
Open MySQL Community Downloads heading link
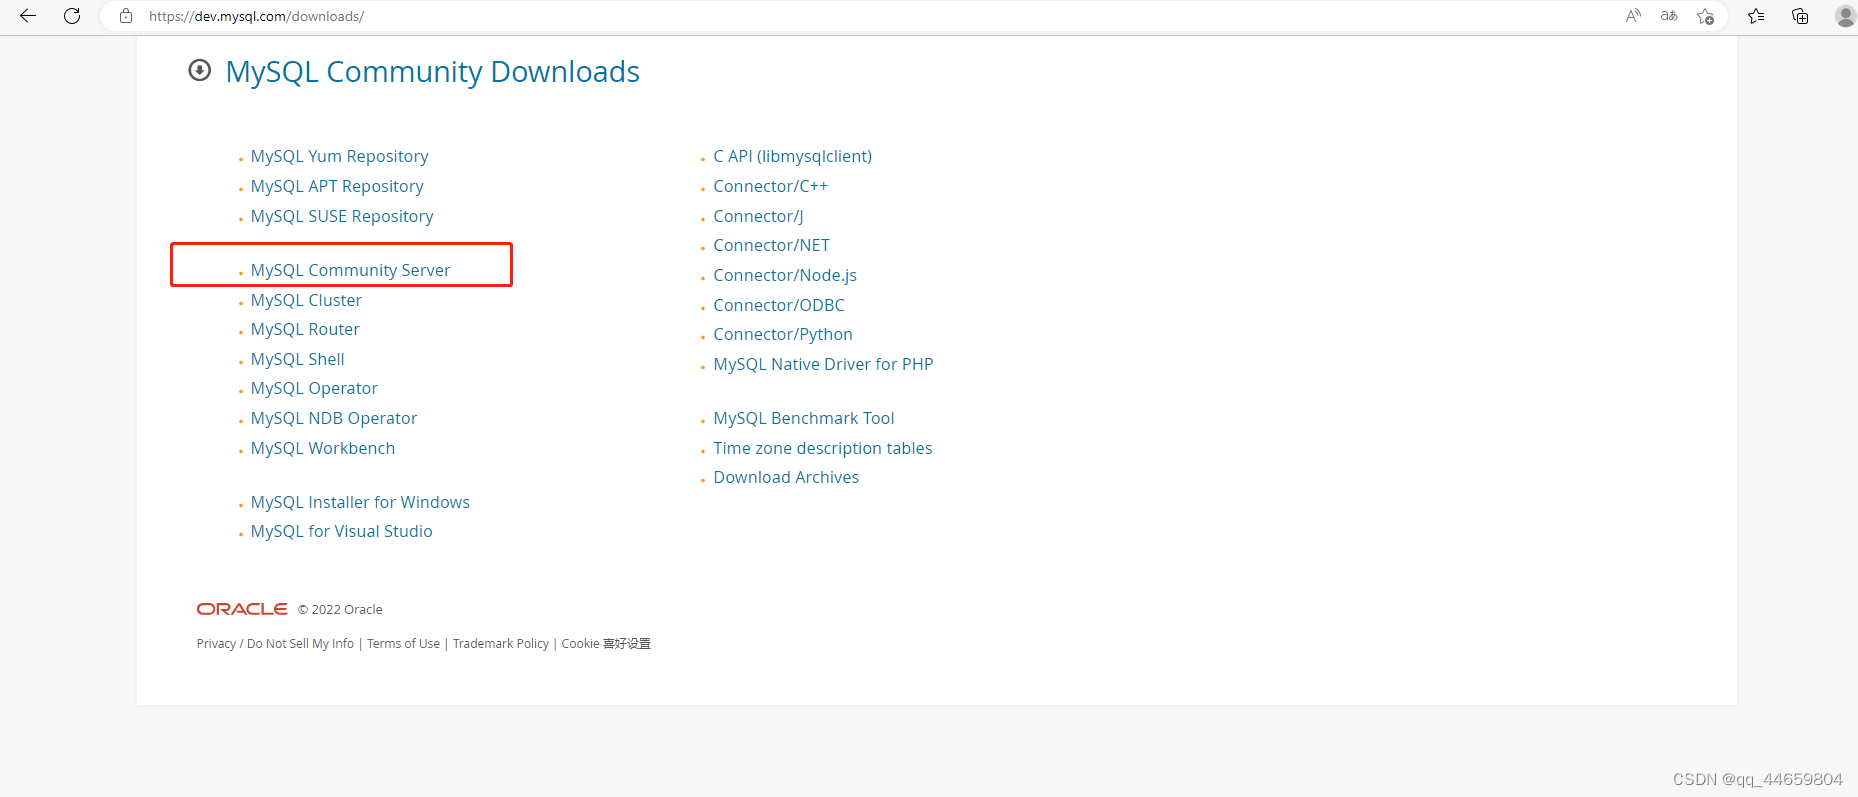(x=432, y=72)
